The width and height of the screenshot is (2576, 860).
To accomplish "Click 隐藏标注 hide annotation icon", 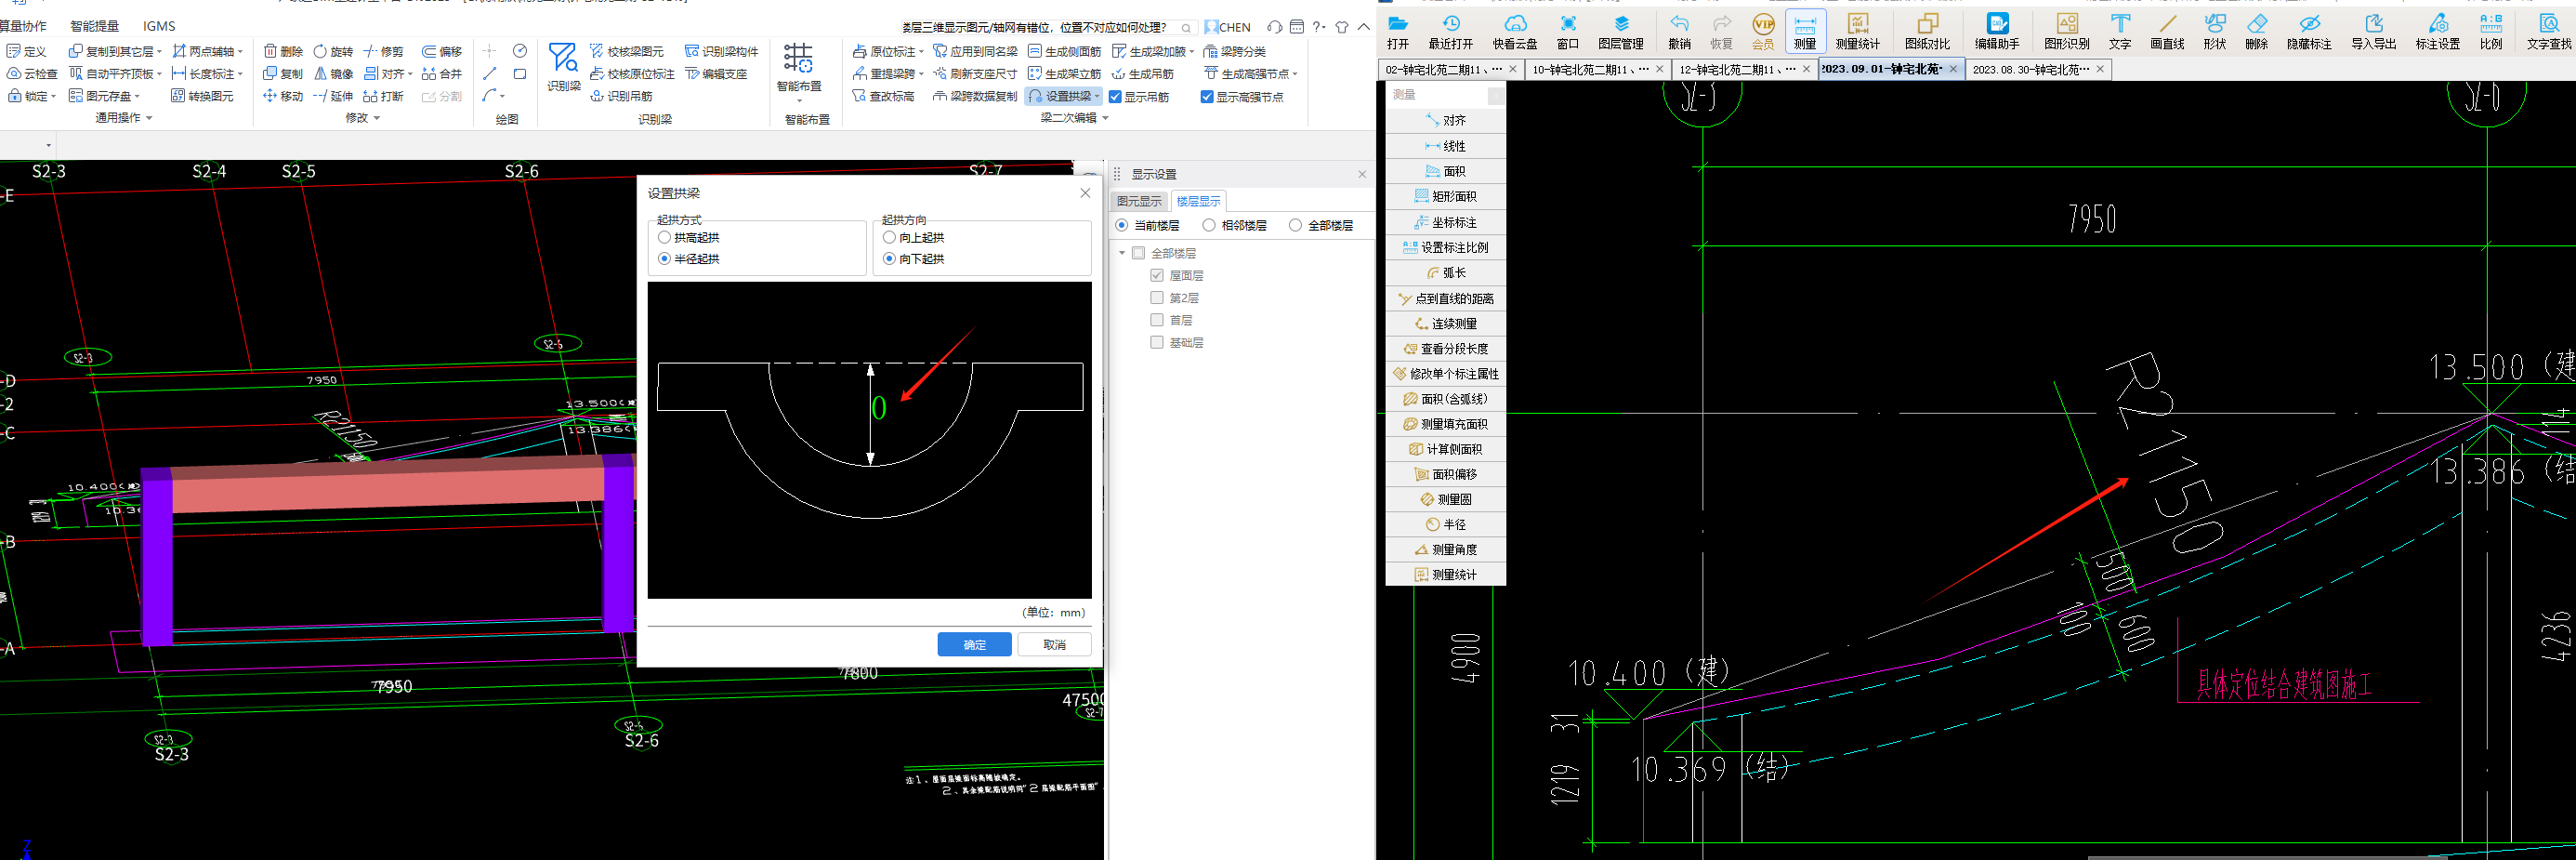I will coord(2309,32).
